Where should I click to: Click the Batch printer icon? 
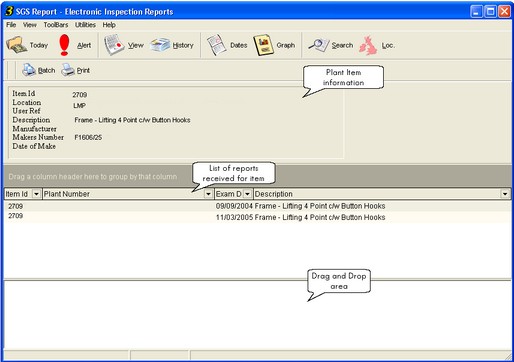pyautogui.click(x=29, y=70)
